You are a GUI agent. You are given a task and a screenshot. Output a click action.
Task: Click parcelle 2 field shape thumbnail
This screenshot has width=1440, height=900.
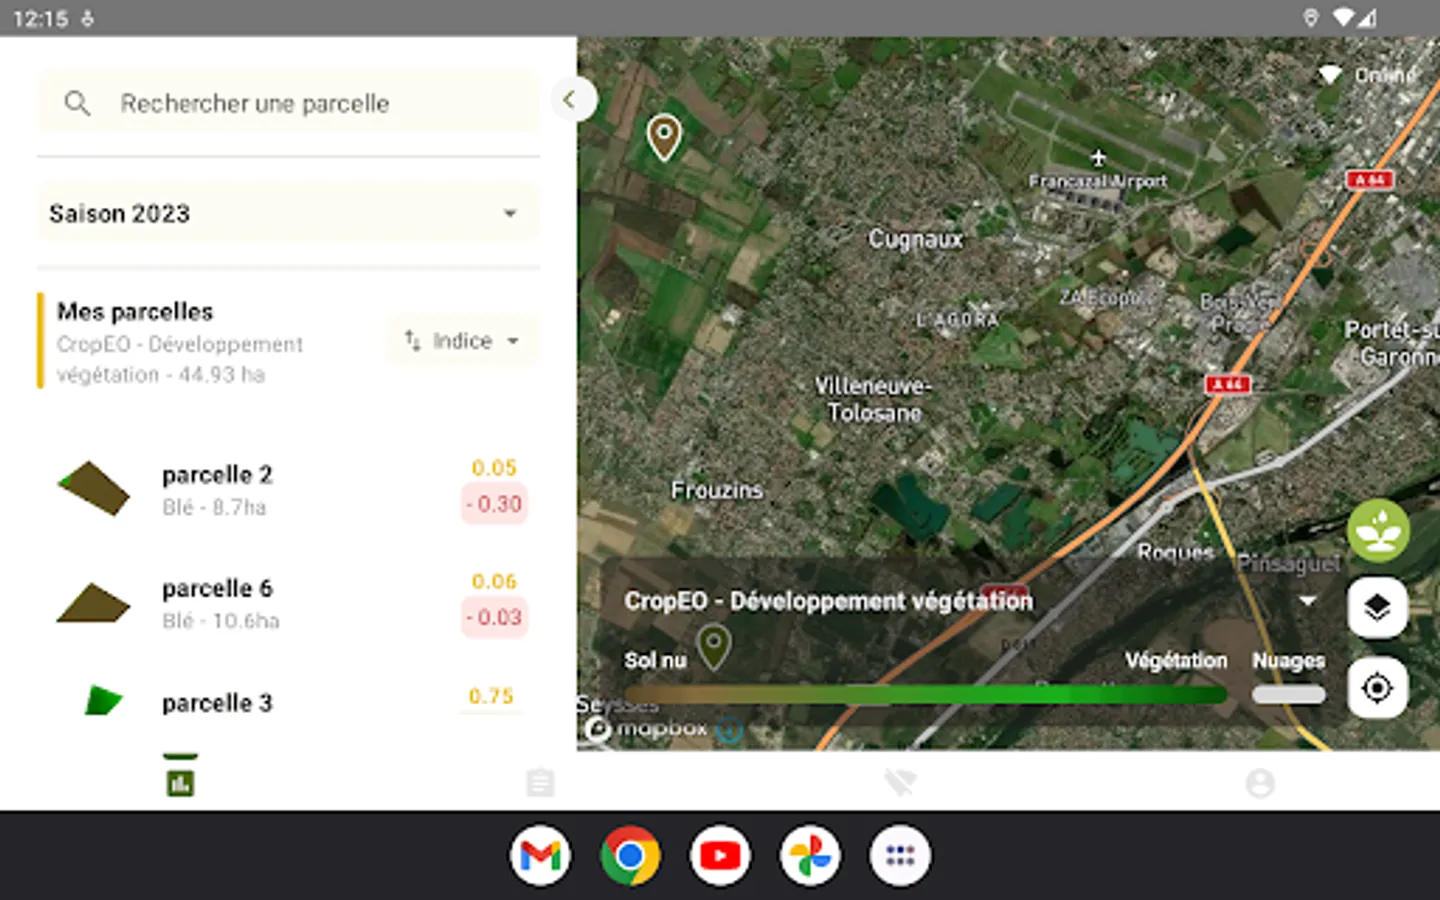[x=94, y=489]
